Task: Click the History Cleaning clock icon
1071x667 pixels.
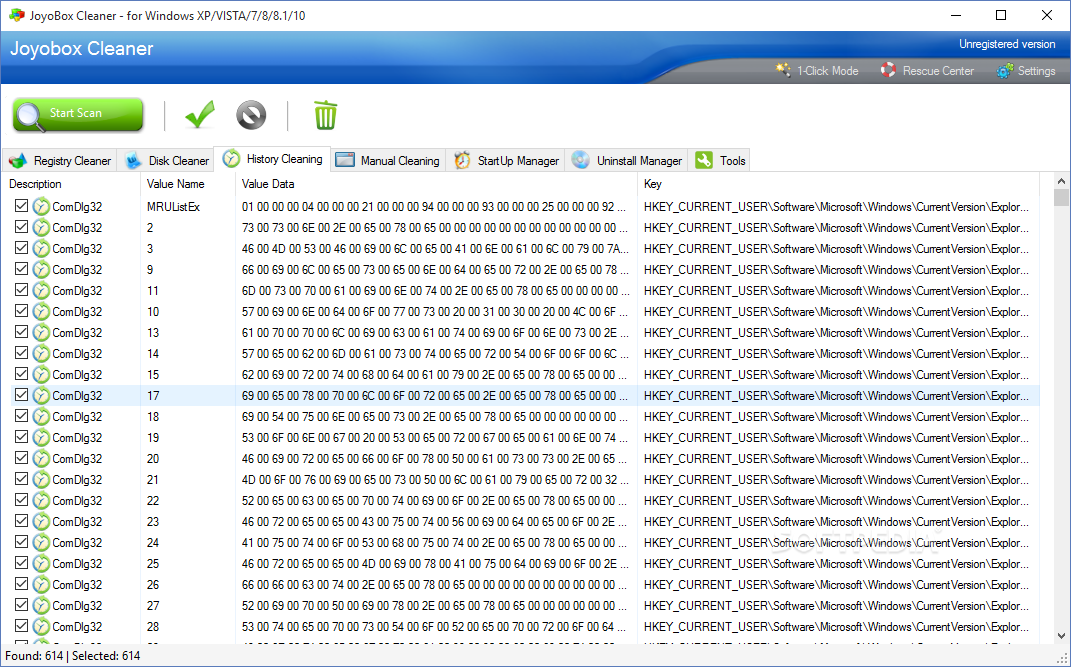Action: coord(232,158)
